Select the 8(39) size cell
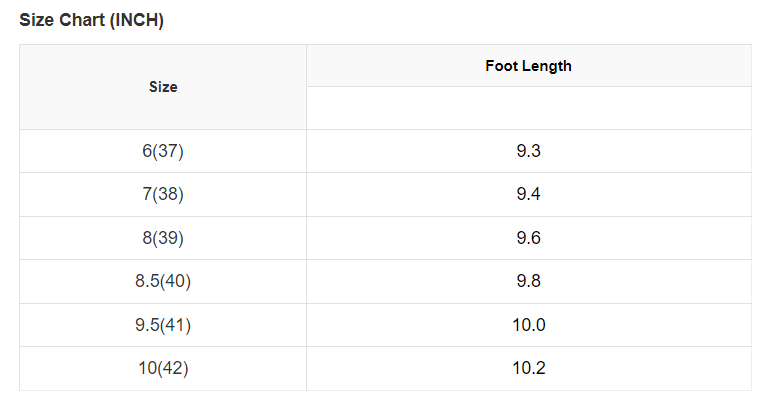769x405 pixels. [x=163, y=238]
